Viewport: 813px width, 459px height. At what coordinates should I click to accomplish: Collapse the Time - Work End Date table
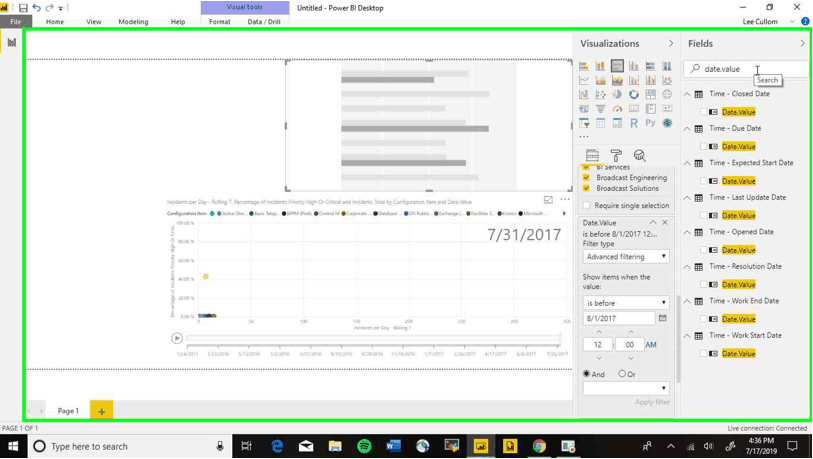[687, 301]
